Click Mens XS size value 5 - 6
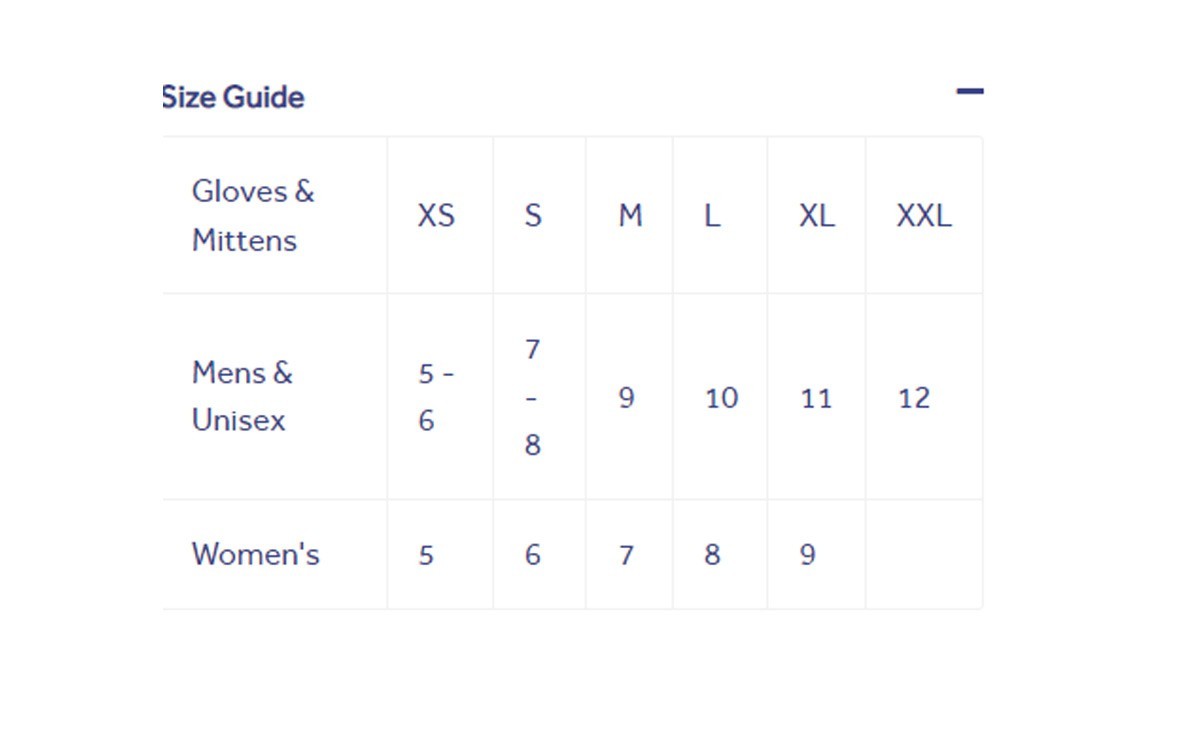 [436, 397]
